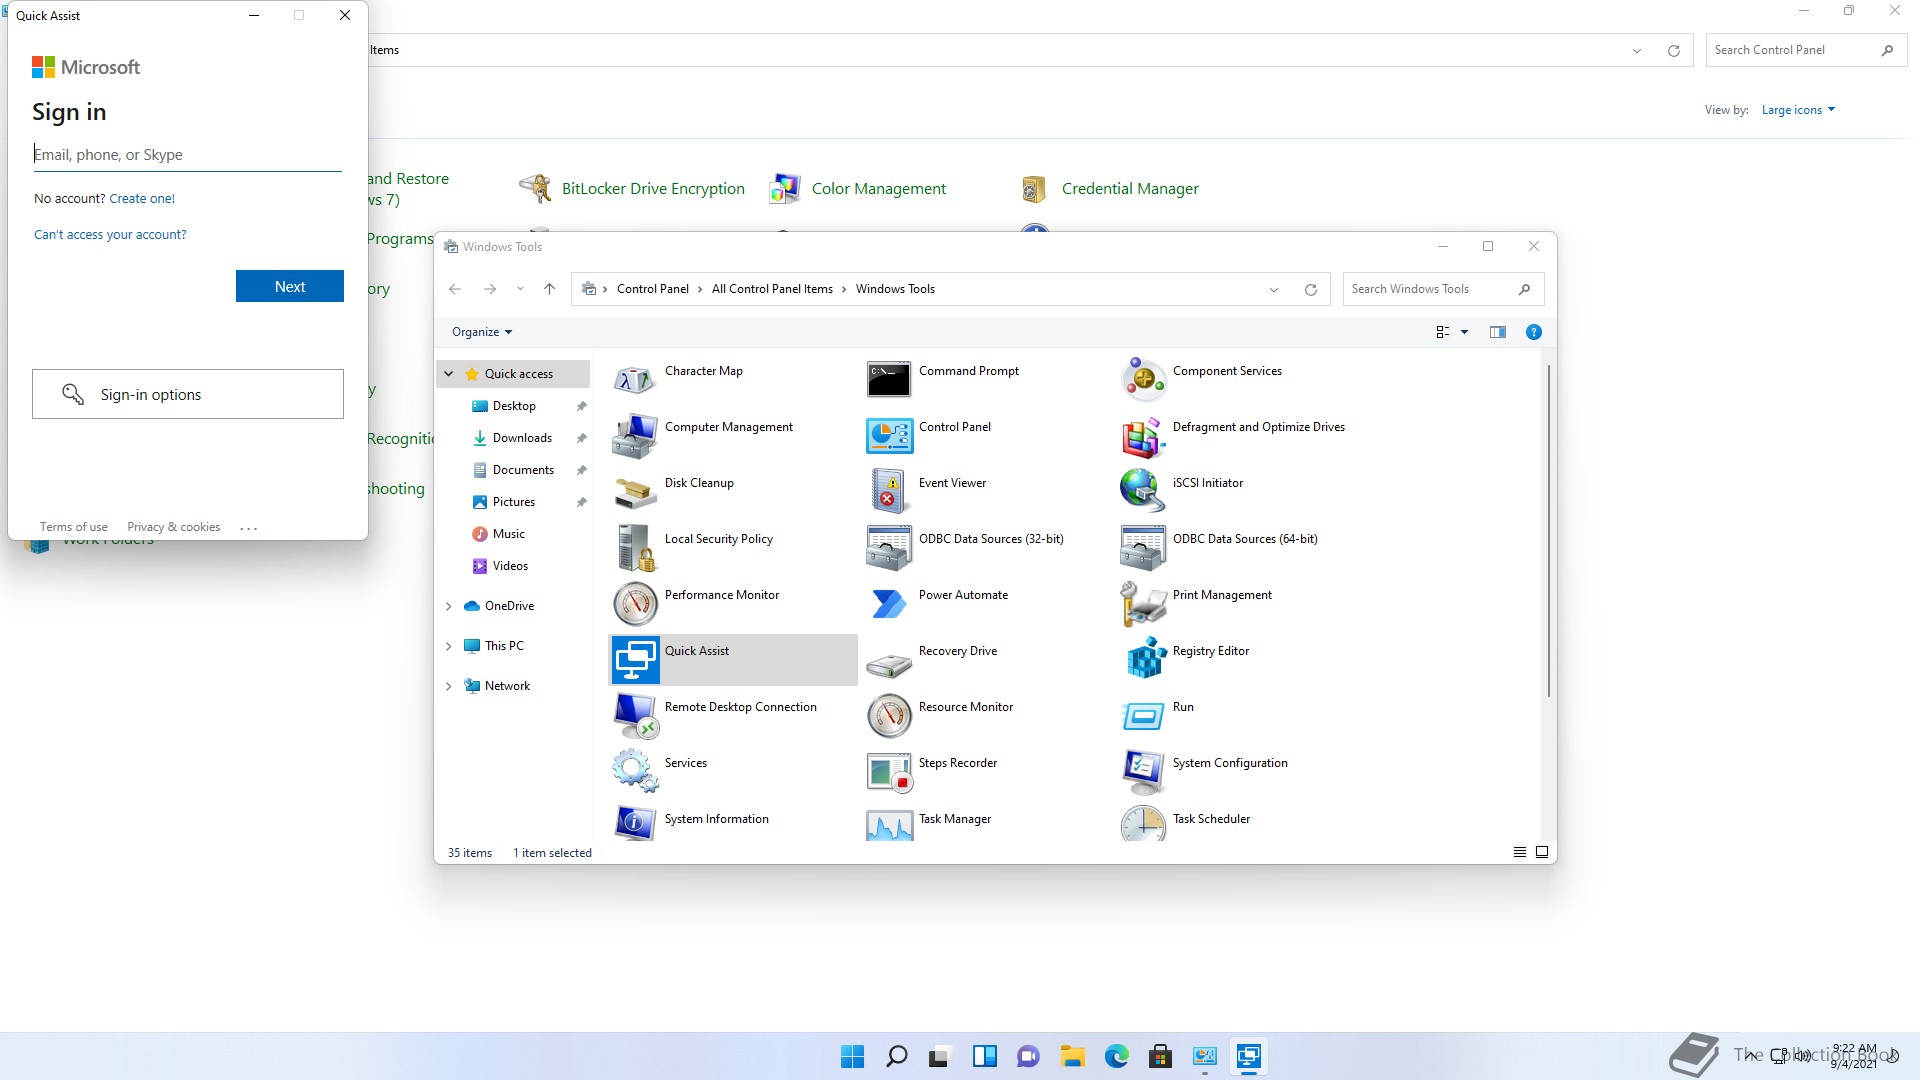Select Task Scheduler clock icon
The image size is (1920, 1080).
[x=1143, y=823]
